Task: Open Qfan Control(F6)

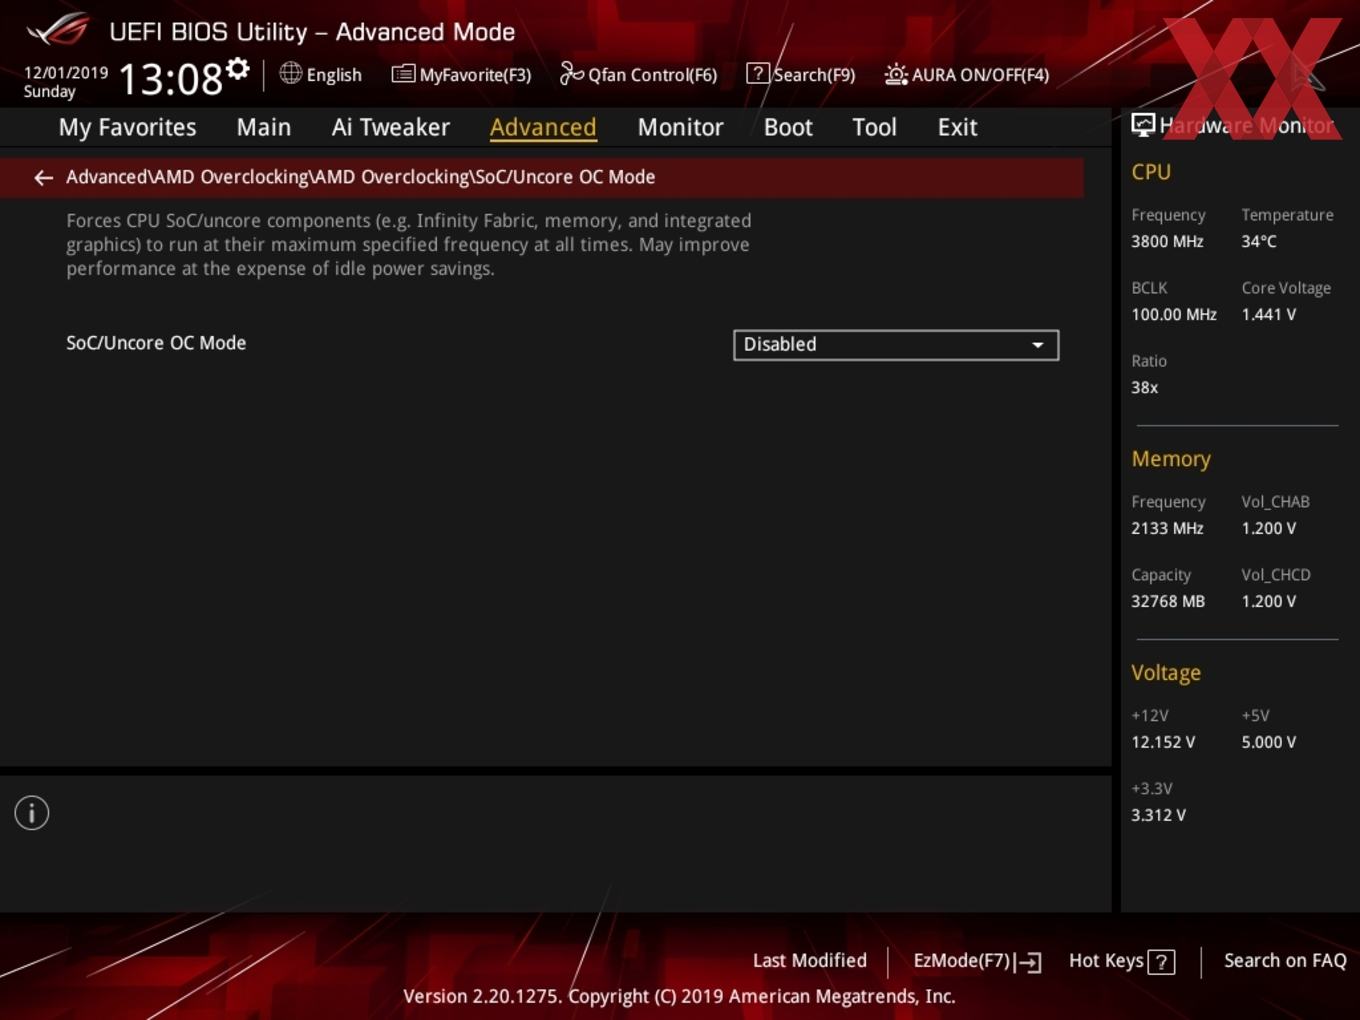Action: click(x=638, y=74)
